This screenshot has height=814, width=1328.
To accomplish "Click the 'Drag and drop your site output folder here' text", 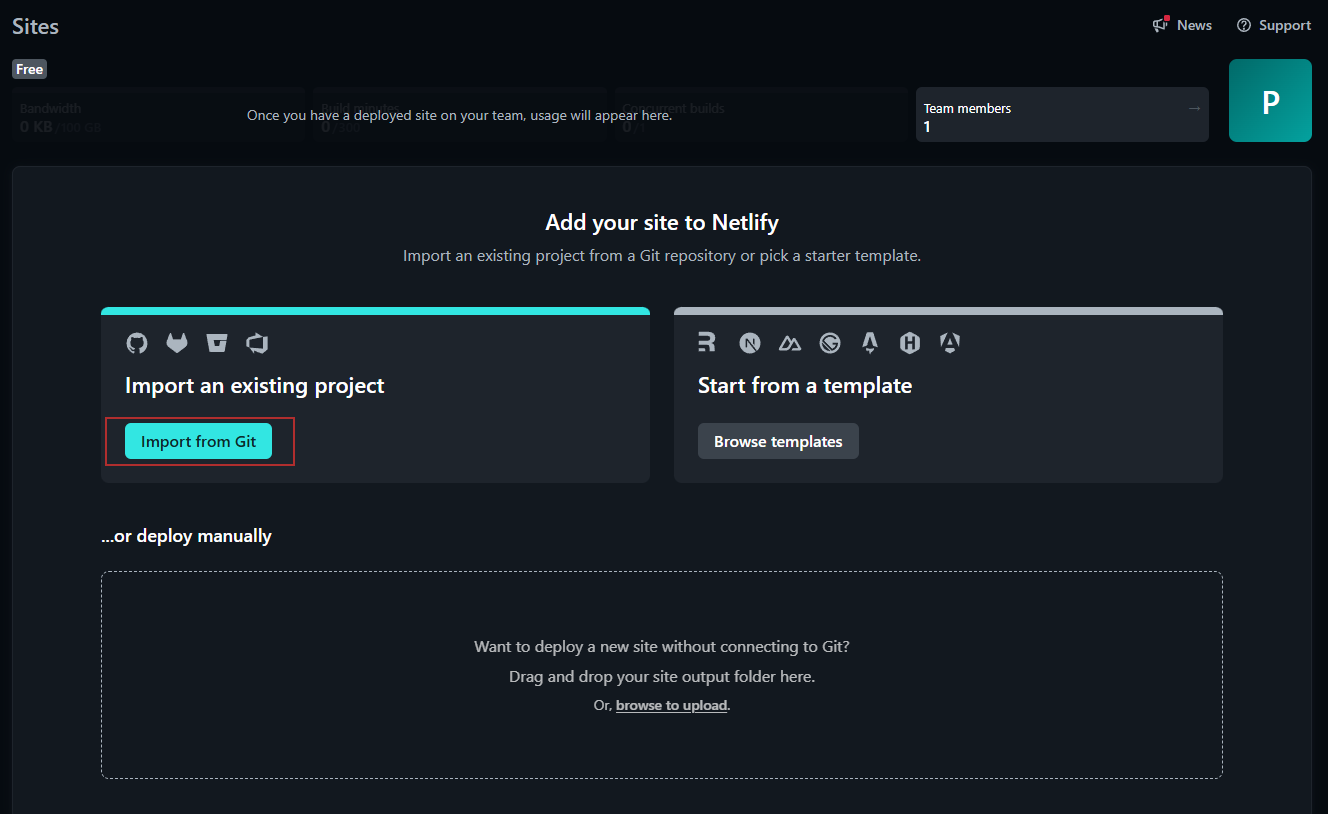I will tap(662, 676).
